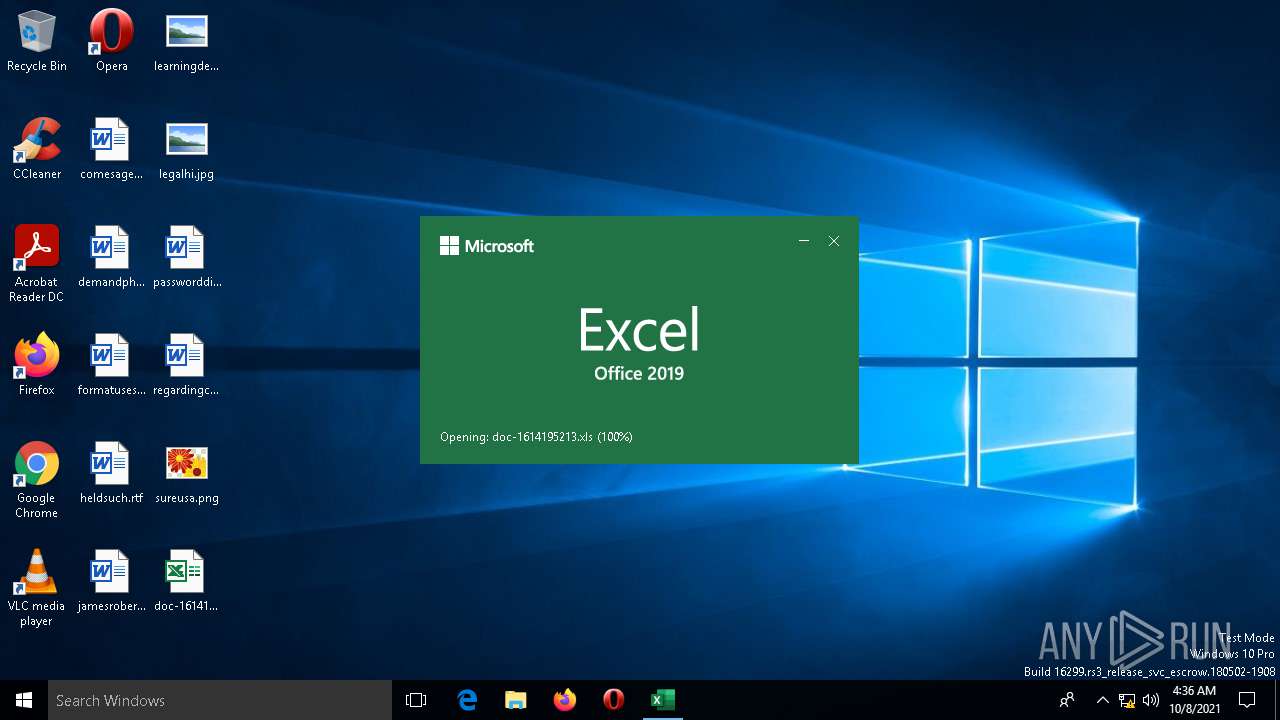Open CCleaner desktop shortcut
1280x720 pixels.
[37, 149]
